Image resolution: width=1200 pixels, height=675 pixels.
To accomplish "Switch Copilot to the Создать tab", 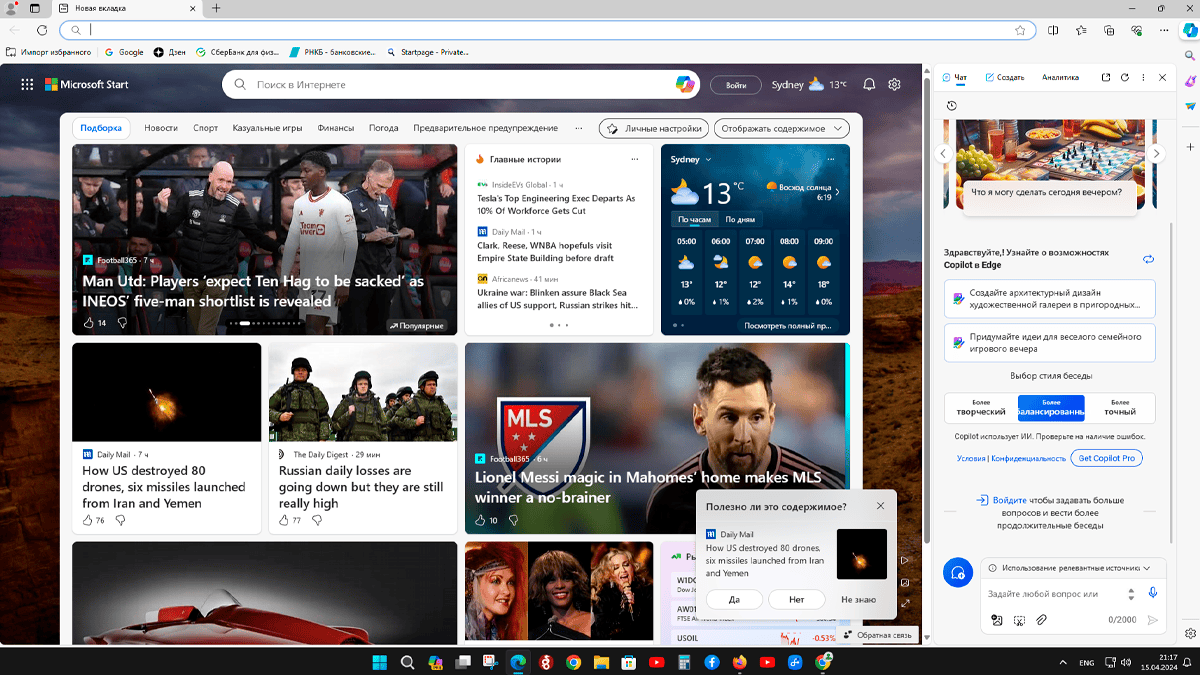I will click(1005, 77).
